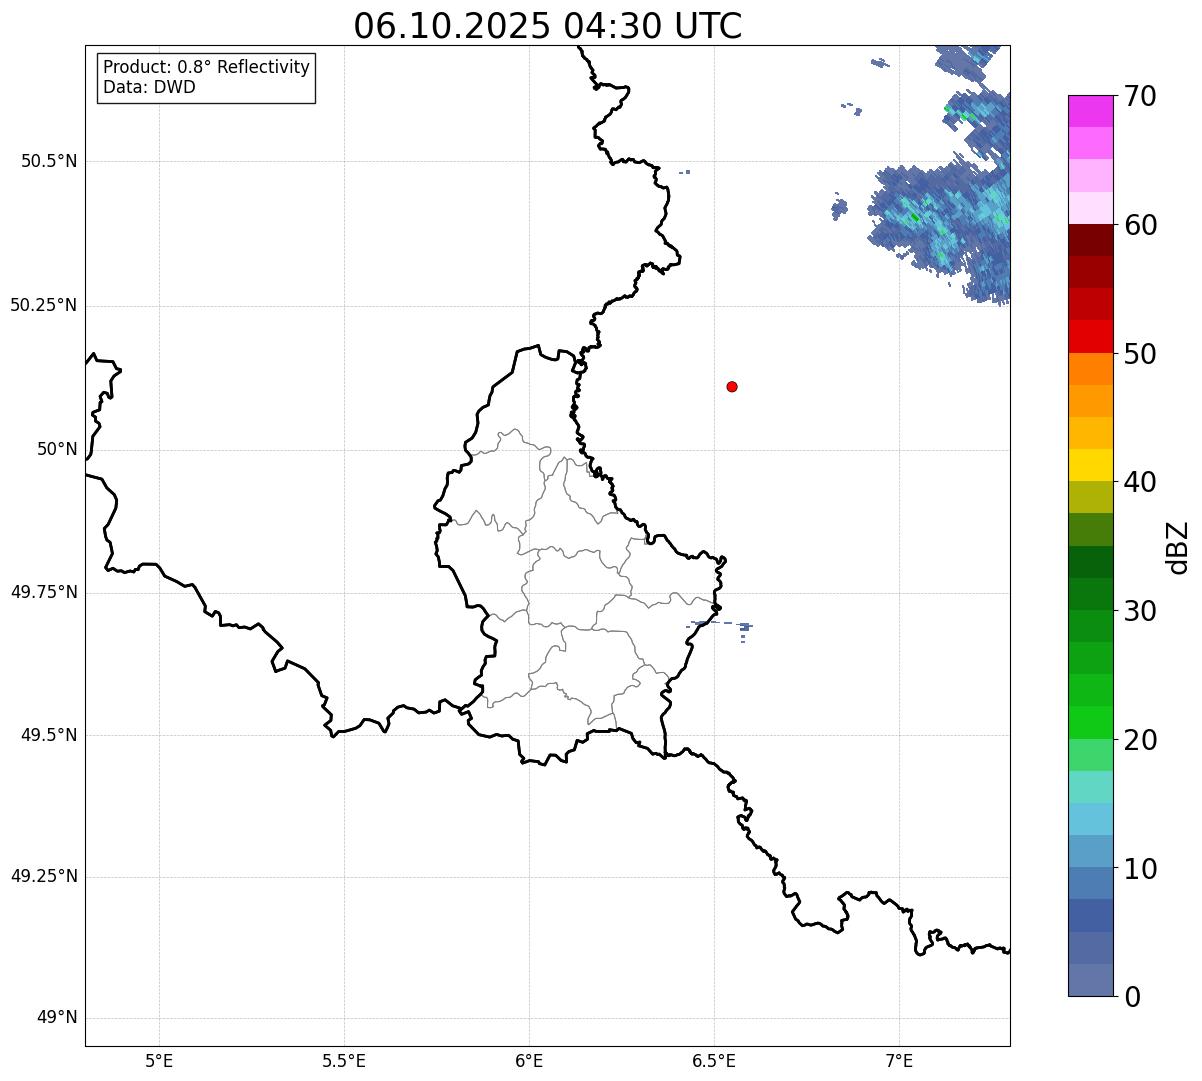Click the colorbar tick label 40
This screenshot has height=1081, width=1202.
point(1140,483)
